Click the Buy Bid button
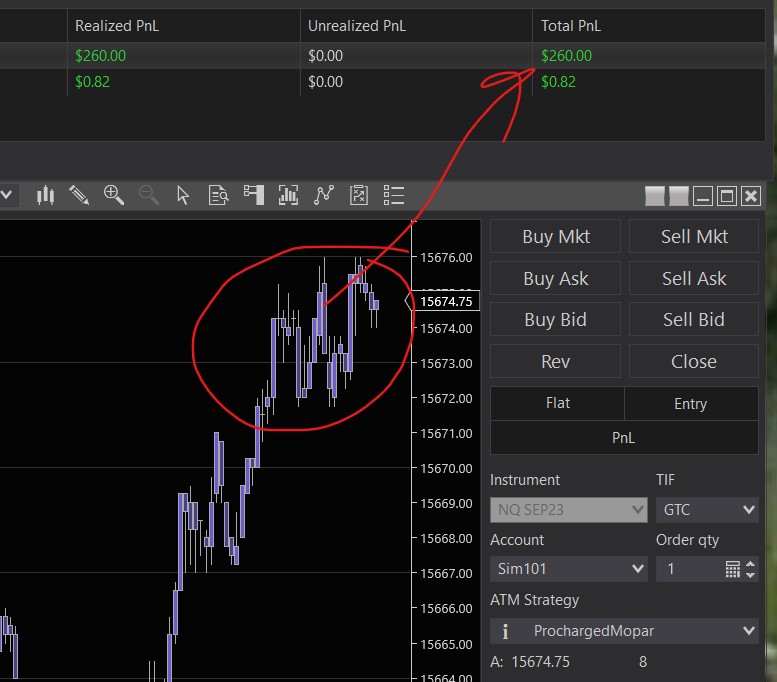This screenshot has width=777, height=682. tap(555, 319)
